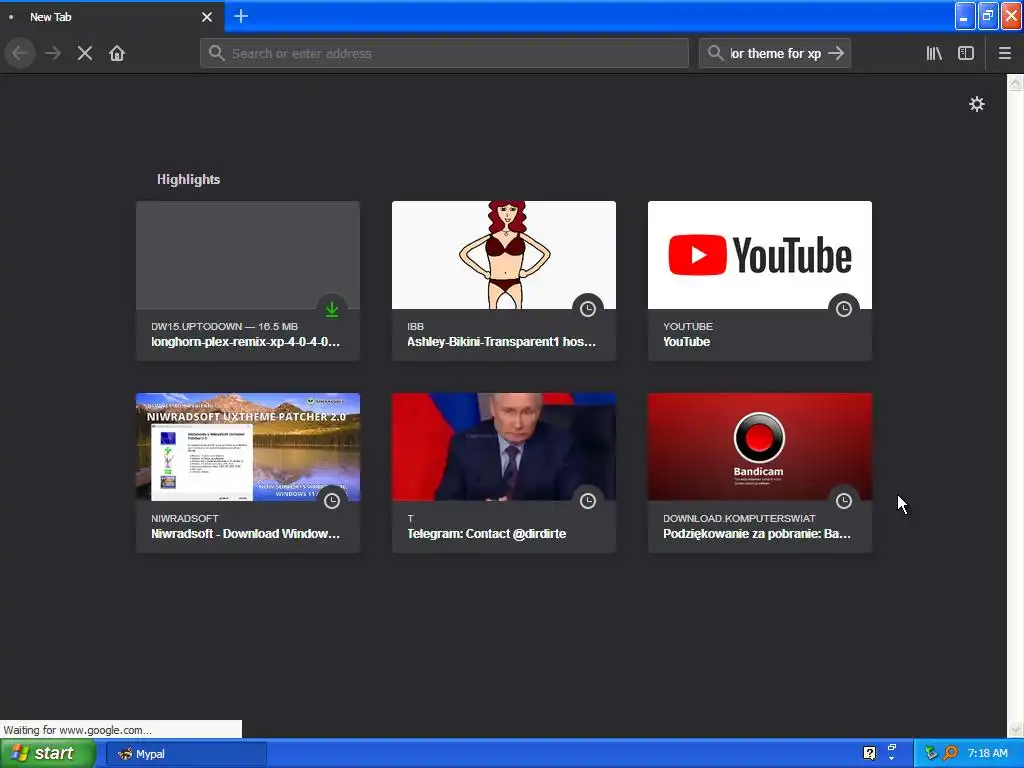Open the YouTube highlight card
The image size is (1024, 768).
[x=760, y=281]
